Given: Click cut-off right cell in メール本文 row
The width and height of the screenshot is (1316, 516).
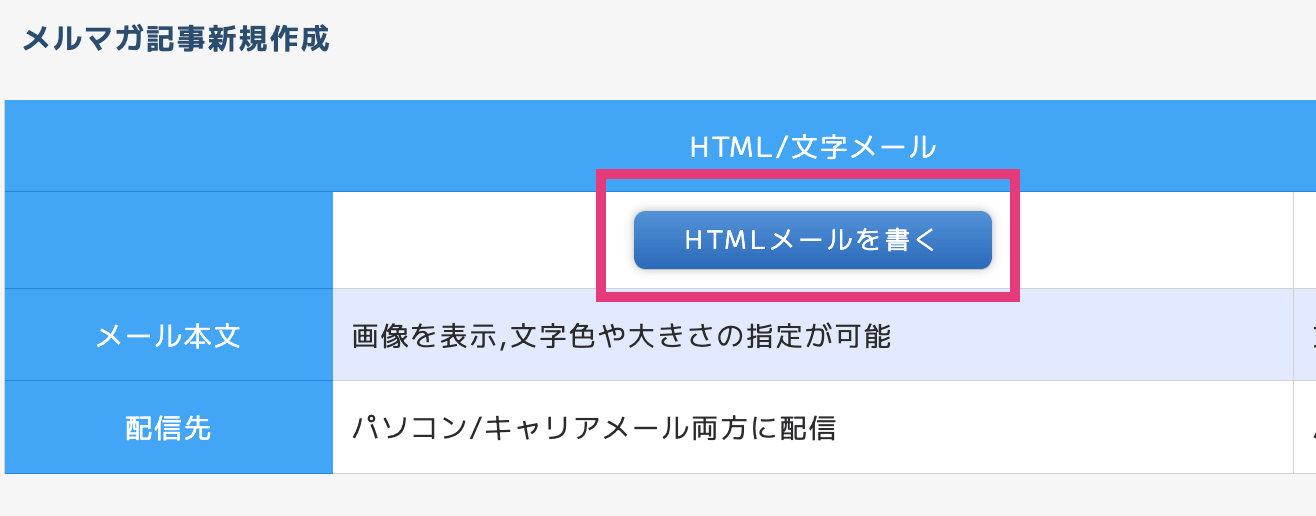Looking at the screenshot, I should tap(1305, 335).
